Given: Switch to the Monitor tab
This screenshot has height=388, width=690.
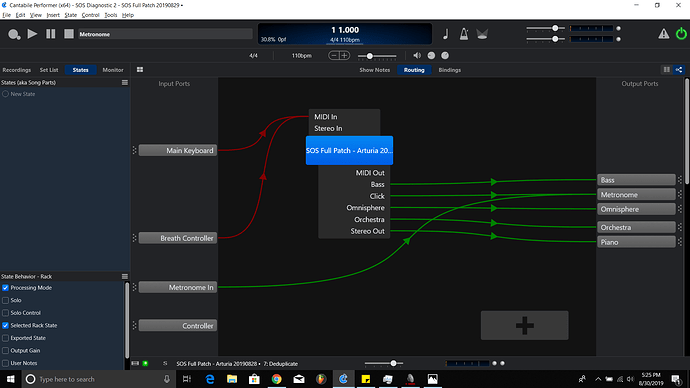Looking at the screenshot, I should [x=113, y=70].
